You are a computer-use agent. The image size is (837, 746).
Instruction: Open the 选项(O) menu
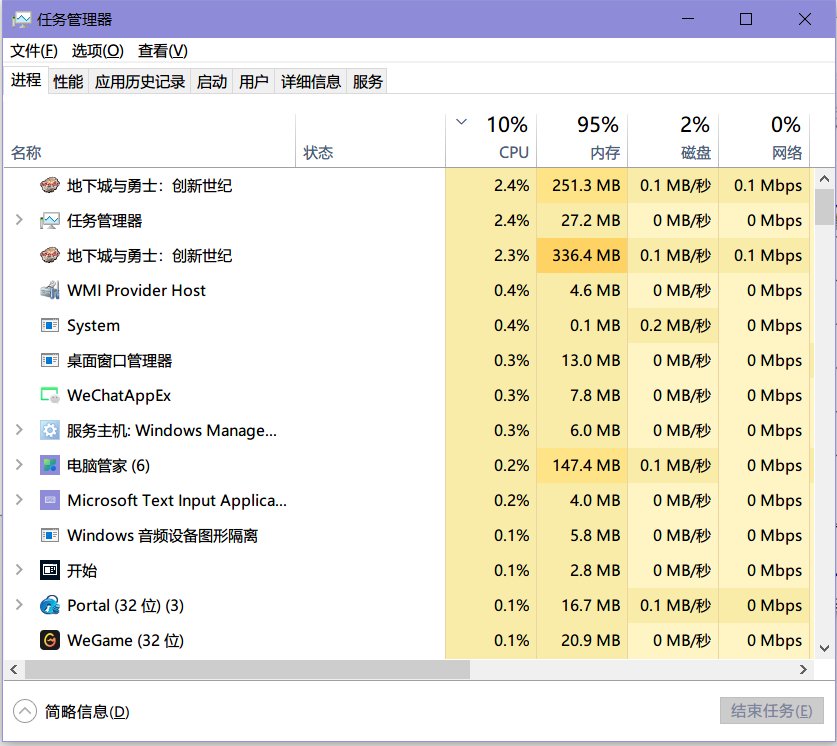(98, 51)
